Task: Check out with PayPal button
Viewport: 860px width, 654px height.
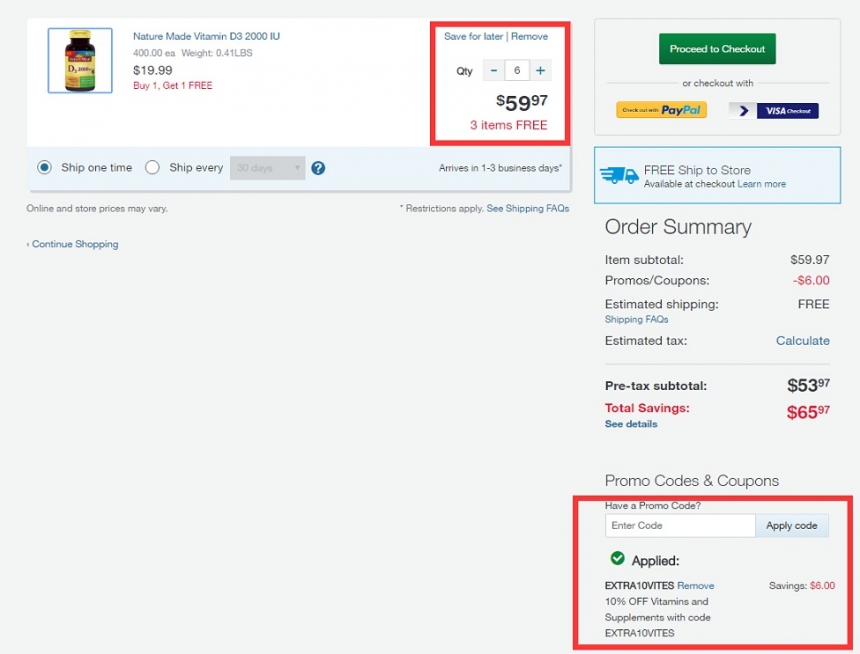Action: tap(661, 110)
